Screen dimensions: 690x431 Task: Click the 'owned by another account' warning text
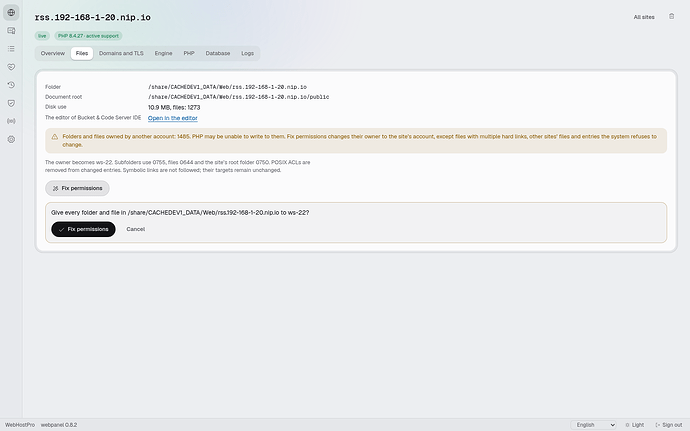tap(360, 140)
